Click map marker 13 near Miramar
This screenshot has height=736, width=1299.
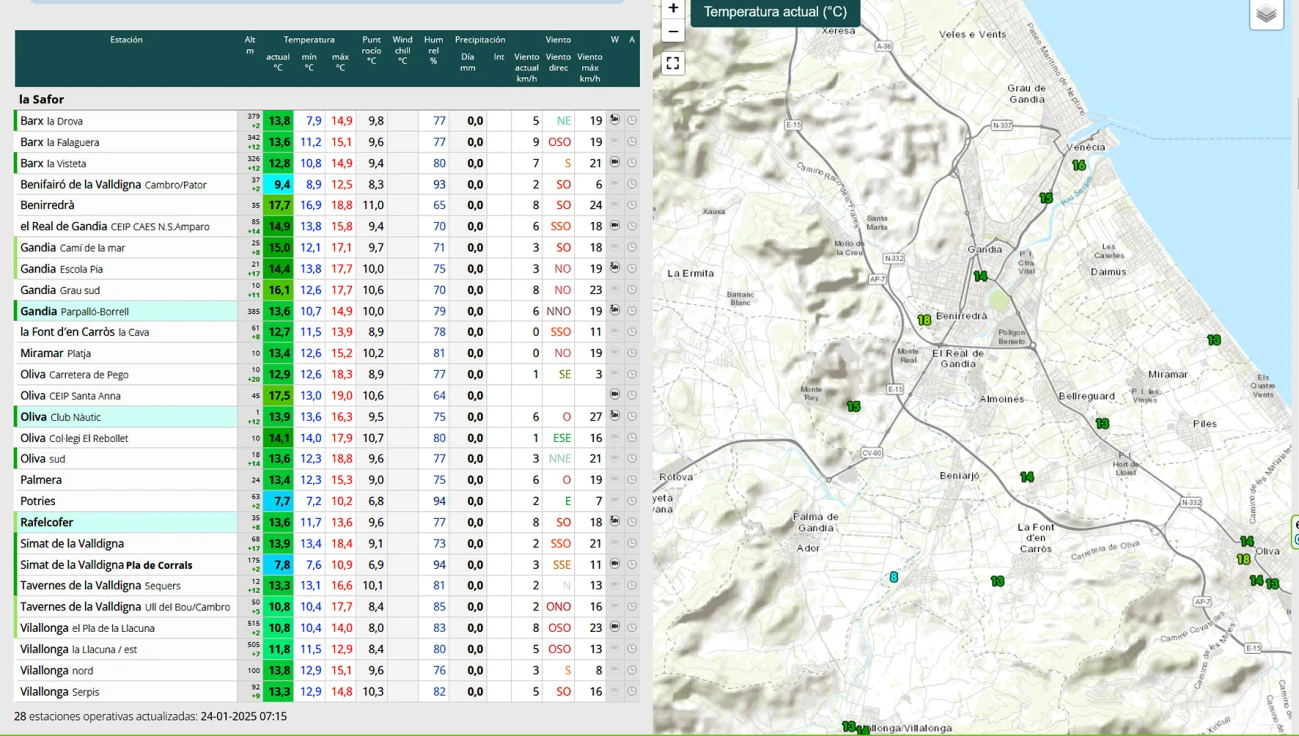point(1213,340)
